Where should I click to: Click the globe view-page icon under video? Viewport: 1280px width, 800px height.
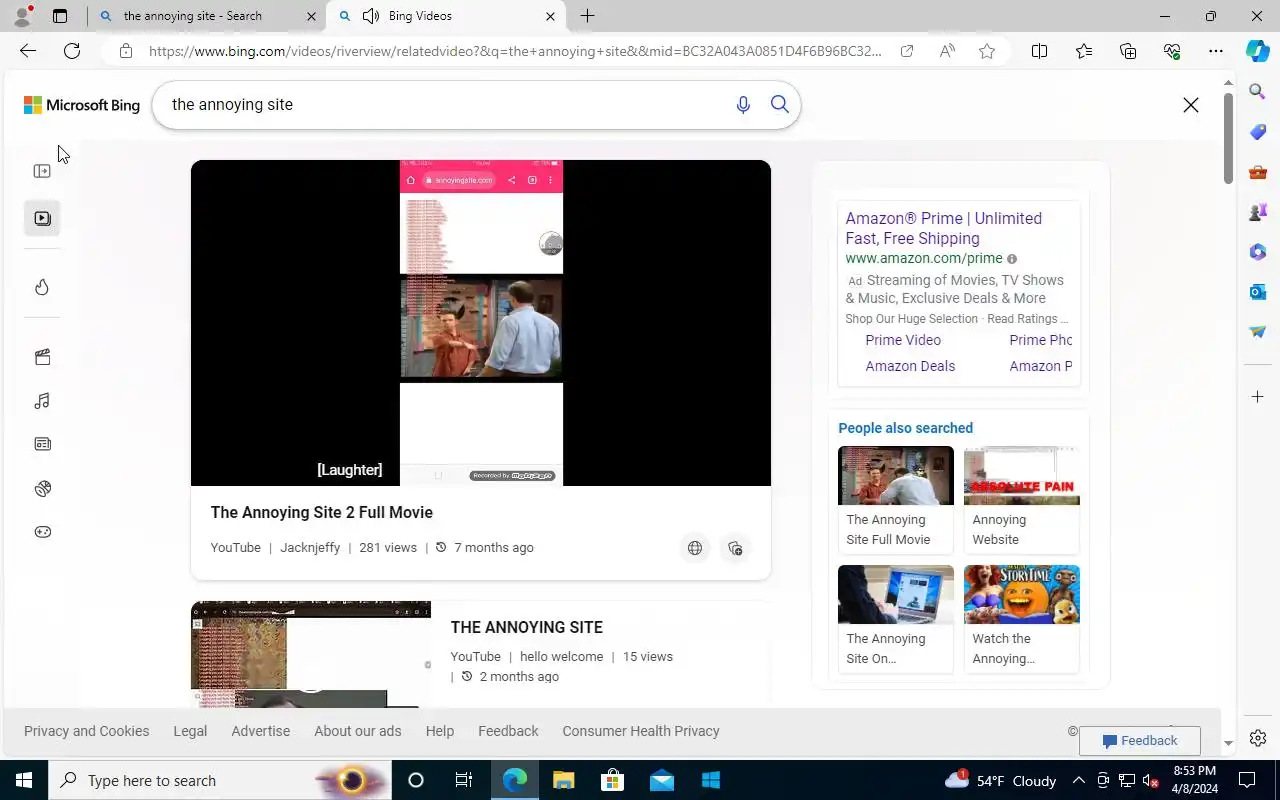pos(695,548)
